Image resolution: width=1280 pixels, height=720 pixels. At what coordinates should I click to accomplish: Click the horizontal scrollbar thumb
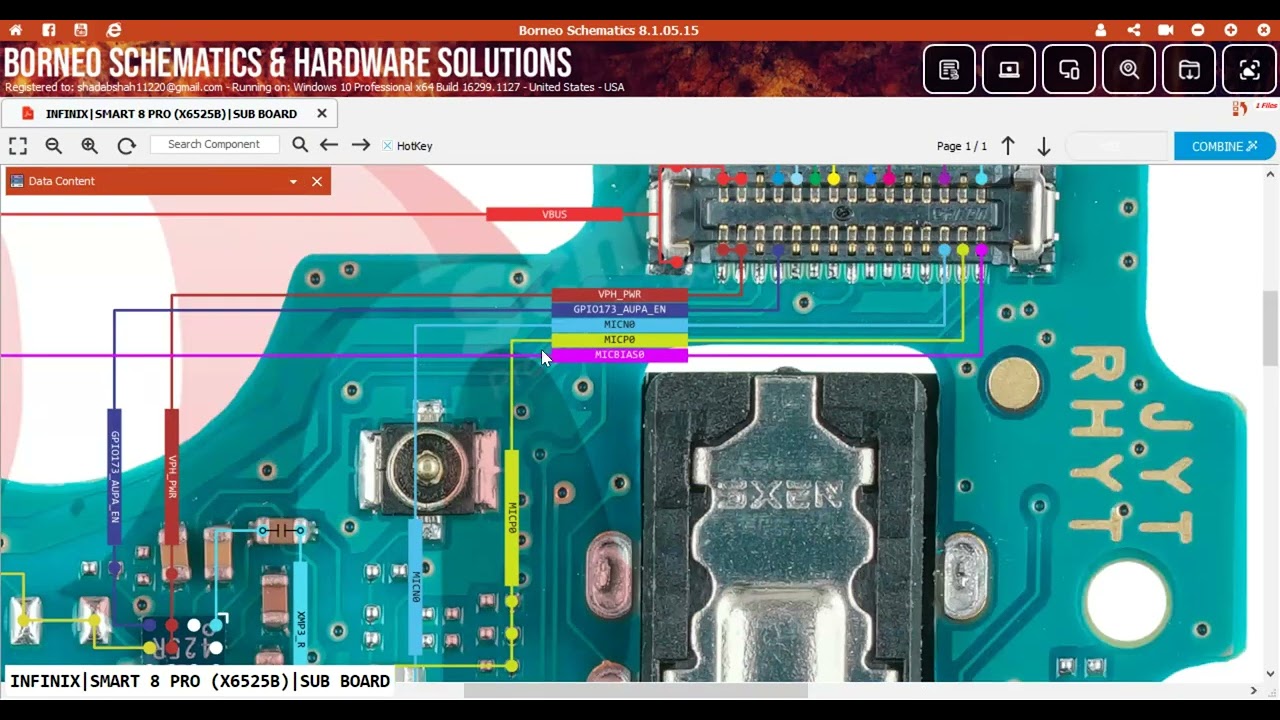click(x=635, y=691)
